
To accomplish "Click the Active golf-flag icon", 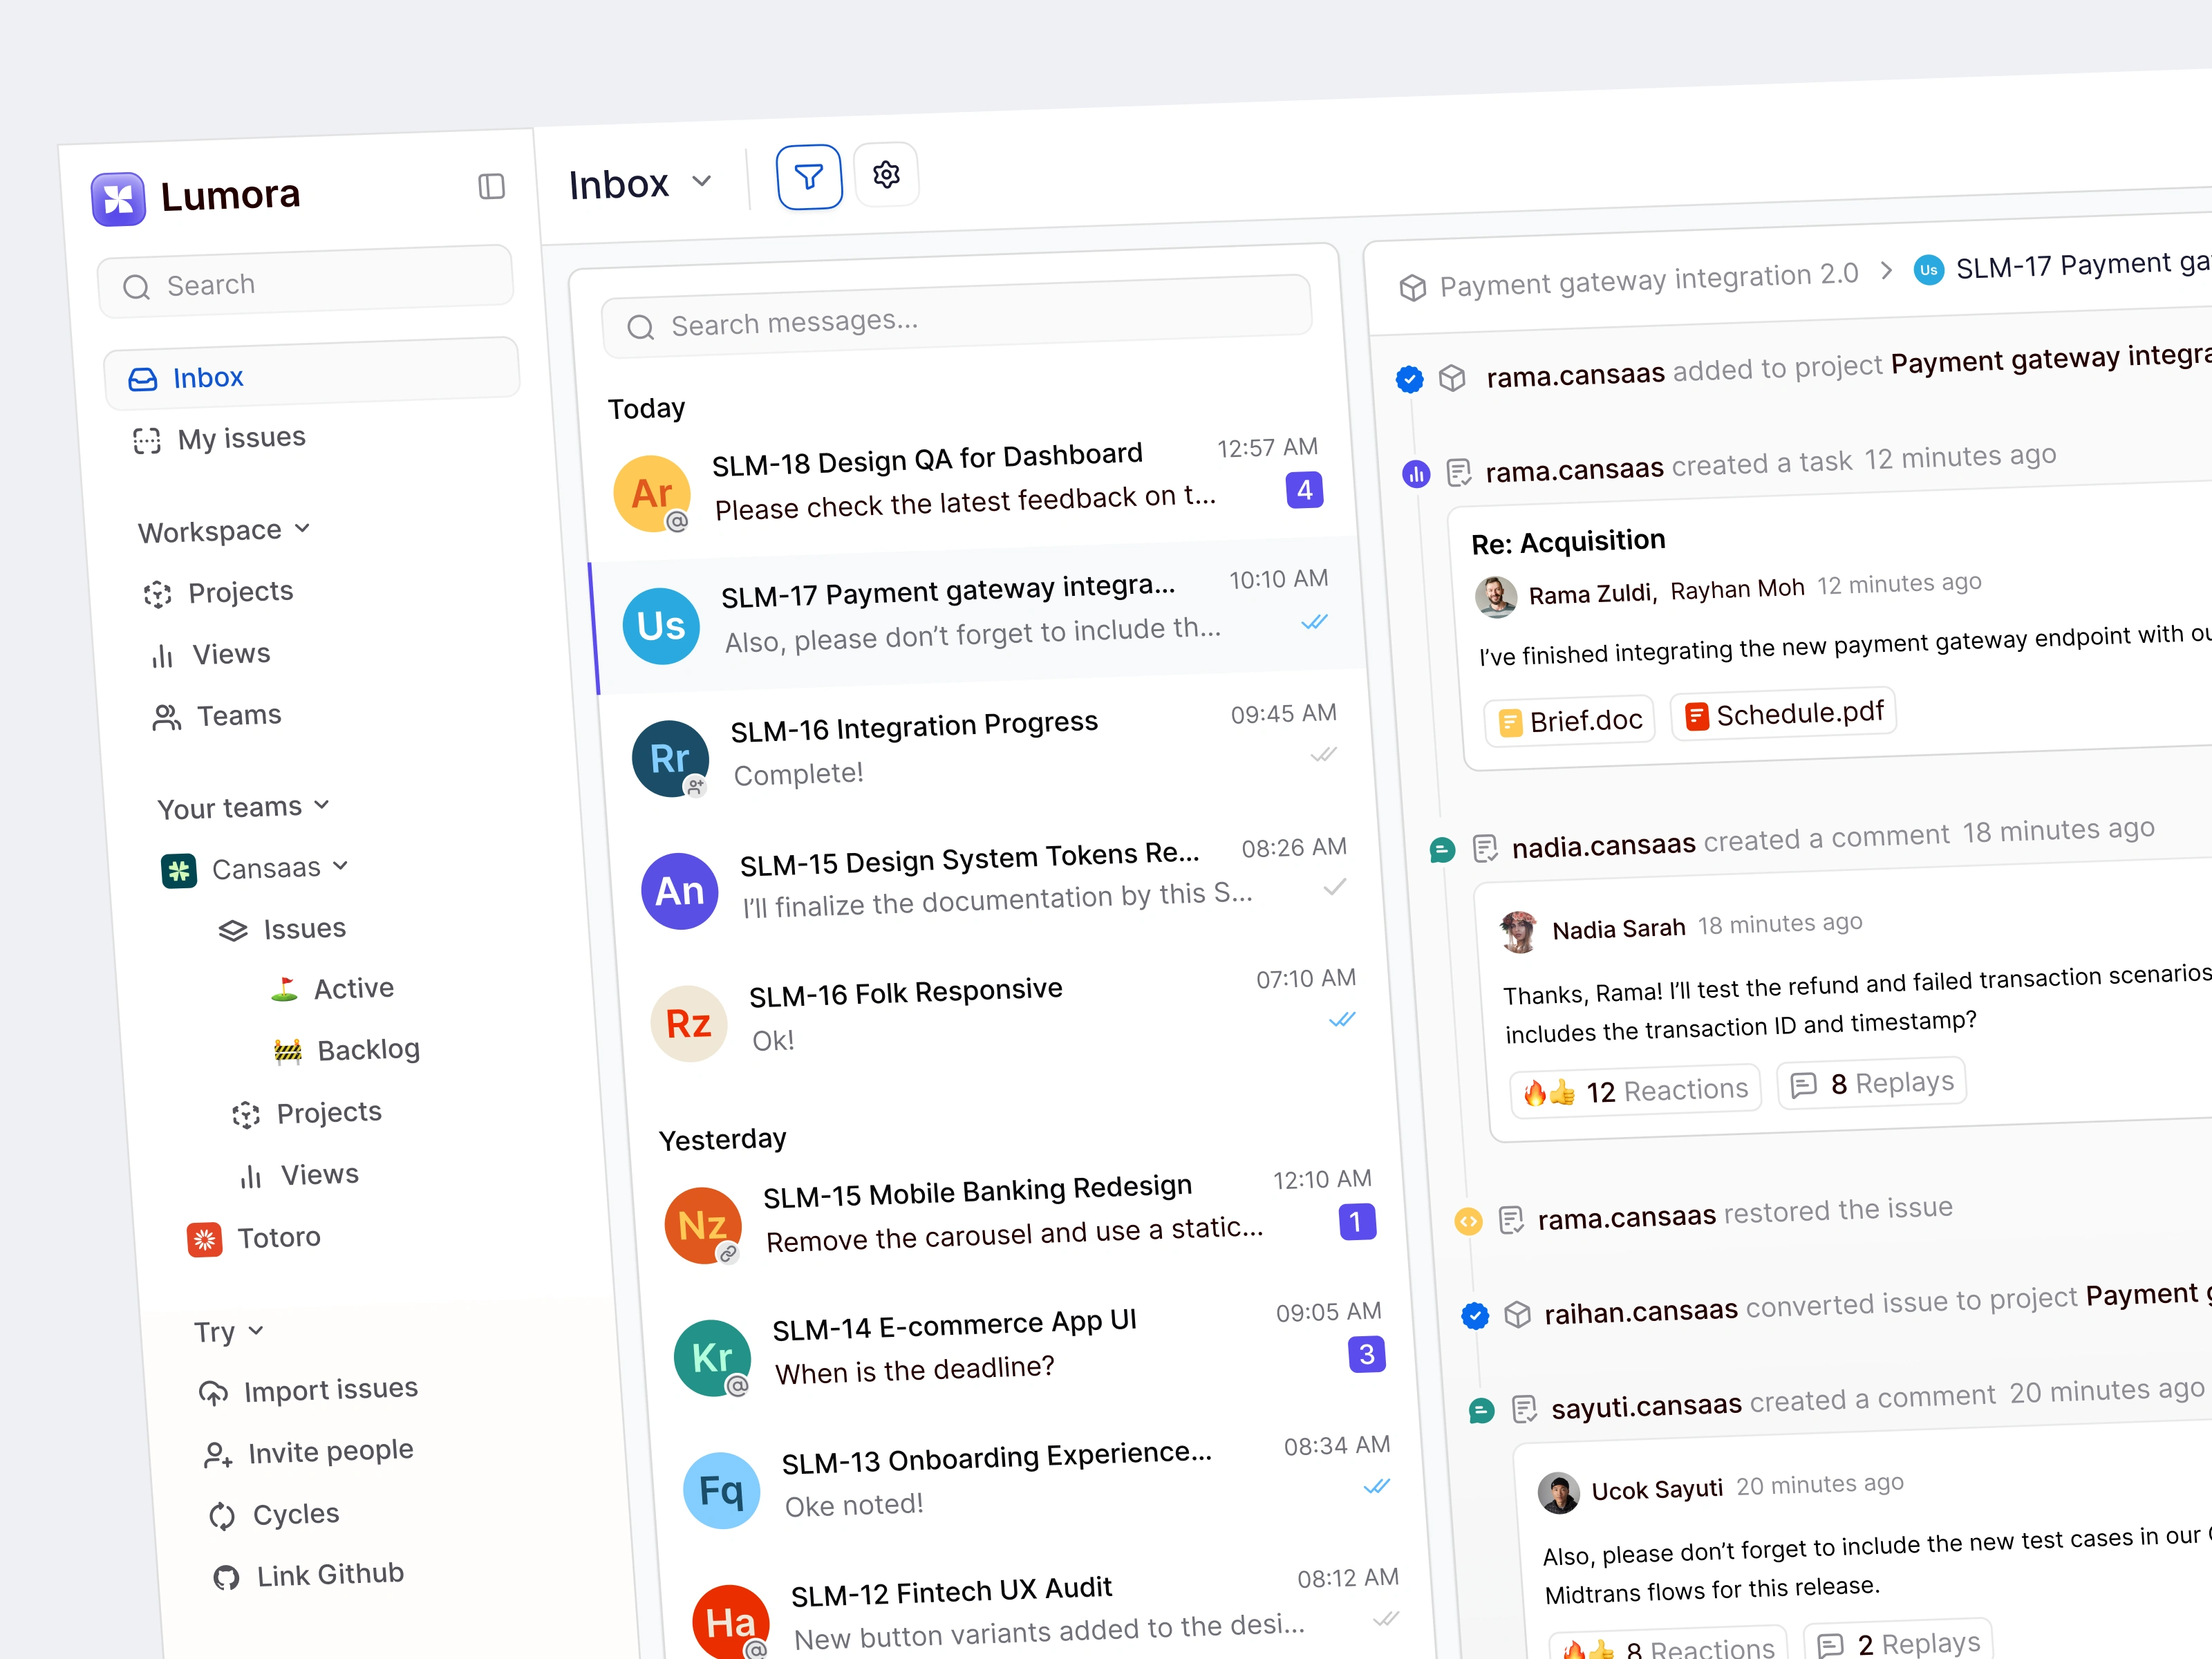I will (284, 990).
